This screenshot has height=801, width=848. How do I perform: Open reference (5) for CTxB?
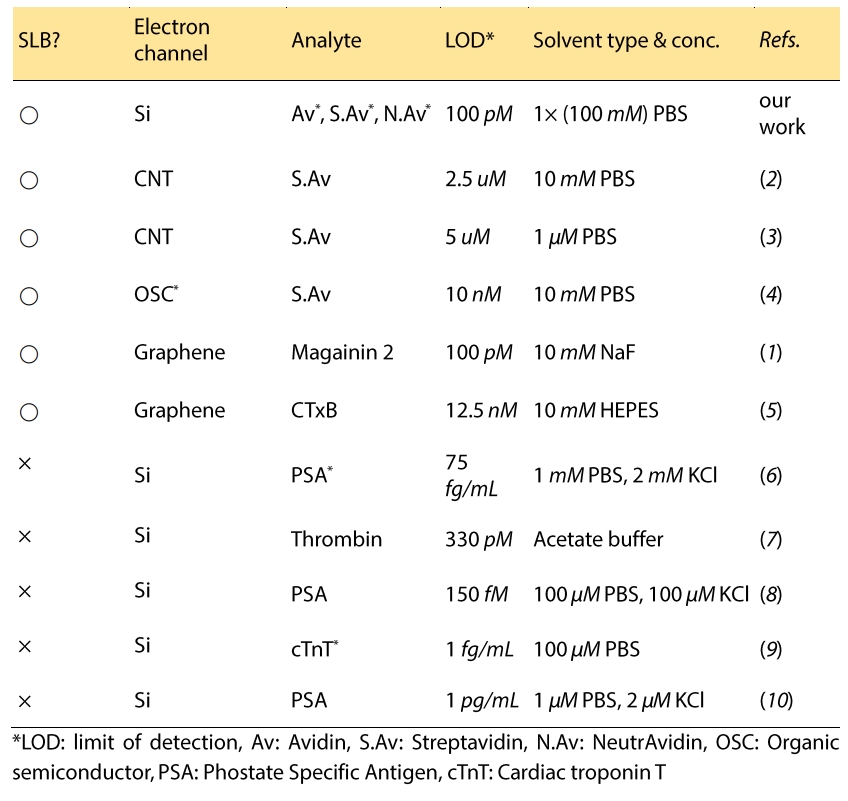[770, 411]
